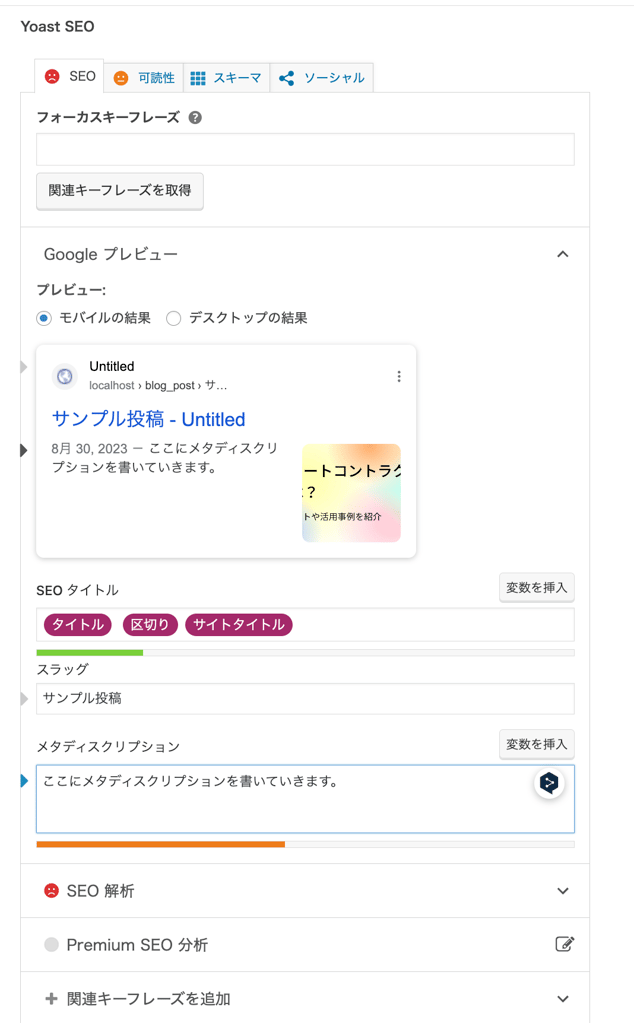Click the hexagon AI icon in the meta description
The width and height of the screenshot is (634, 1023).
click(x=548, y=784)
